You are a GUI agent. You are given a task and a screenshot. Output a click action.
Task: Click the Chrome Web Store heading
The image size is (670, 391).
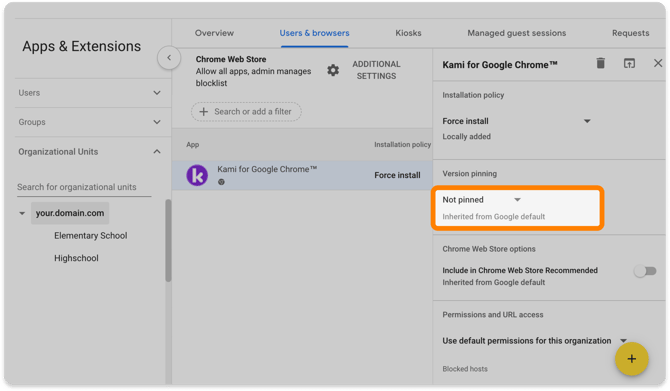[x=231, y=59]
